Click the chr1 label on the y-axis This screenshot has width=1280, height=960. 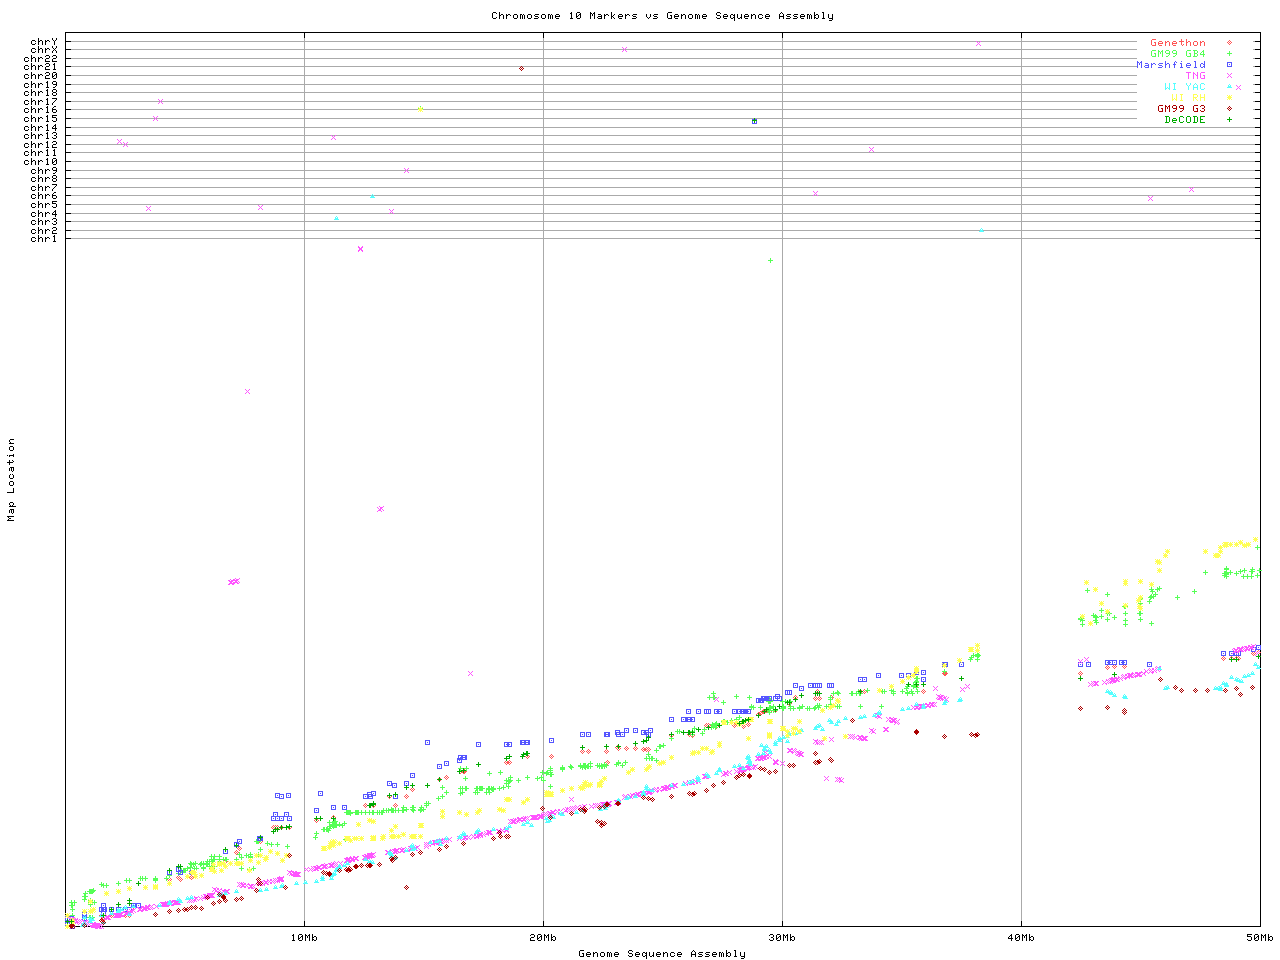(44, 238)
